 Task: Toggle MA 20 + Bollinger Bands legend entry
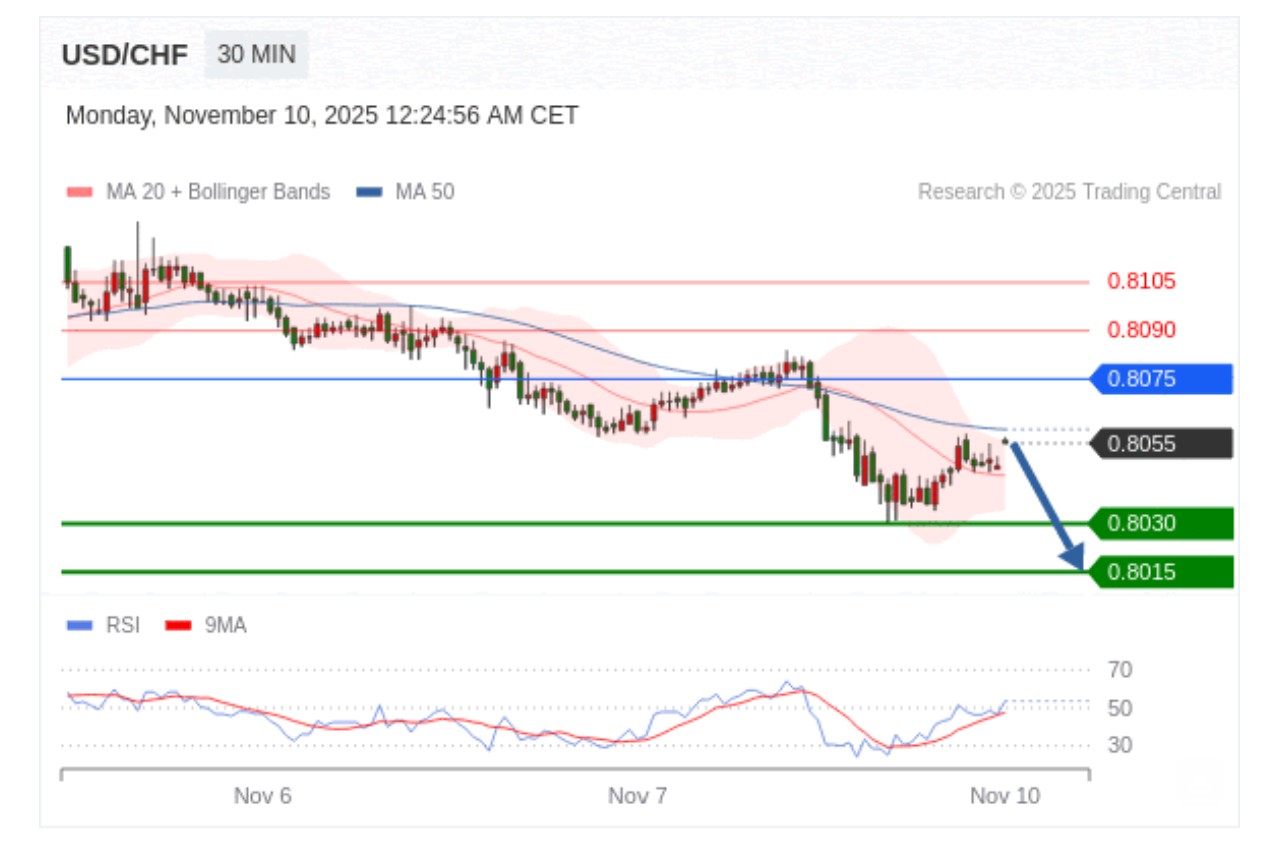click(x=217, y=192)
